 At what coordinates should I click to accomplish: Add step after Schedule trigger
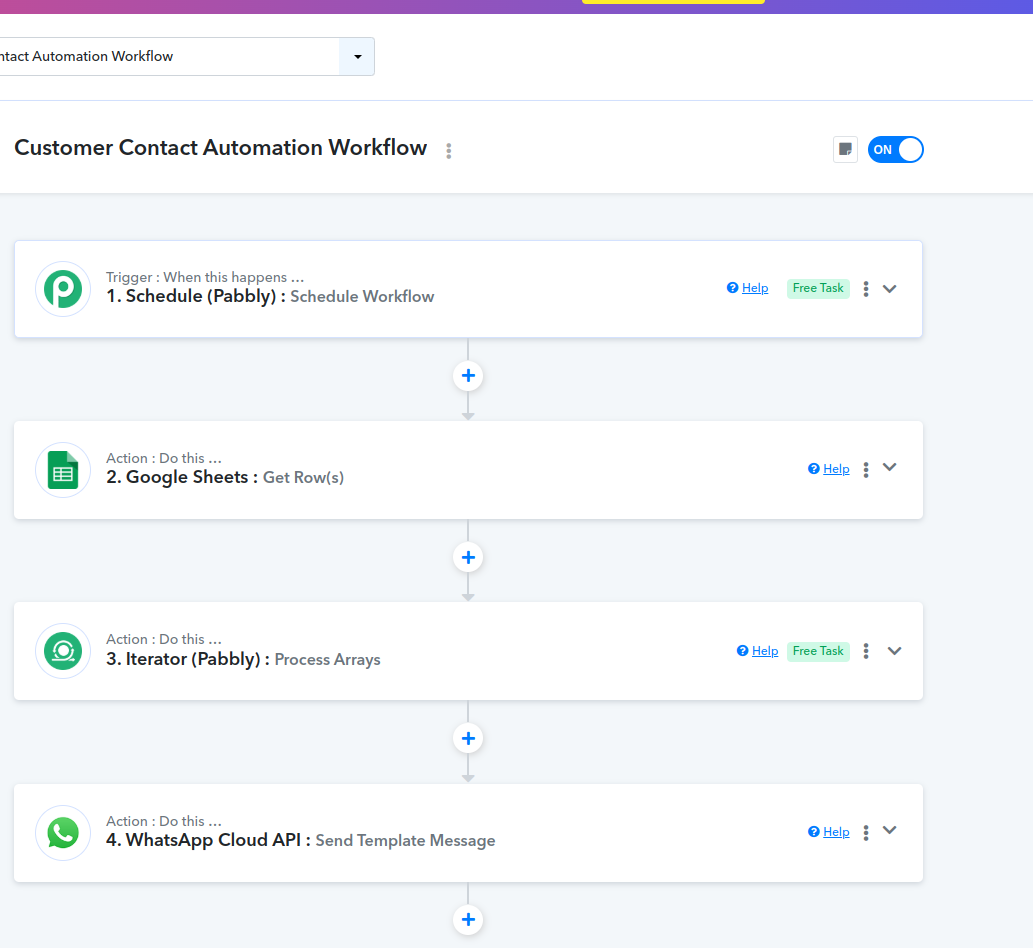tap(468, 376)
